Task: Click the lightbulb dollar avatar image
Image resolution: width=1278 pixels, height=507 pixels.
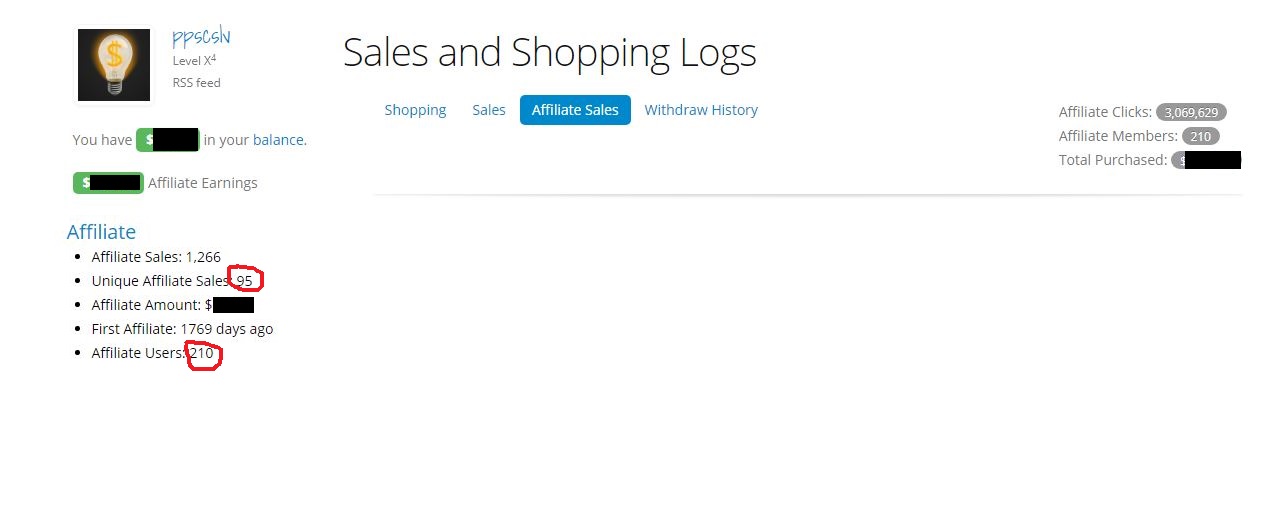Action: tap(114, 65)
